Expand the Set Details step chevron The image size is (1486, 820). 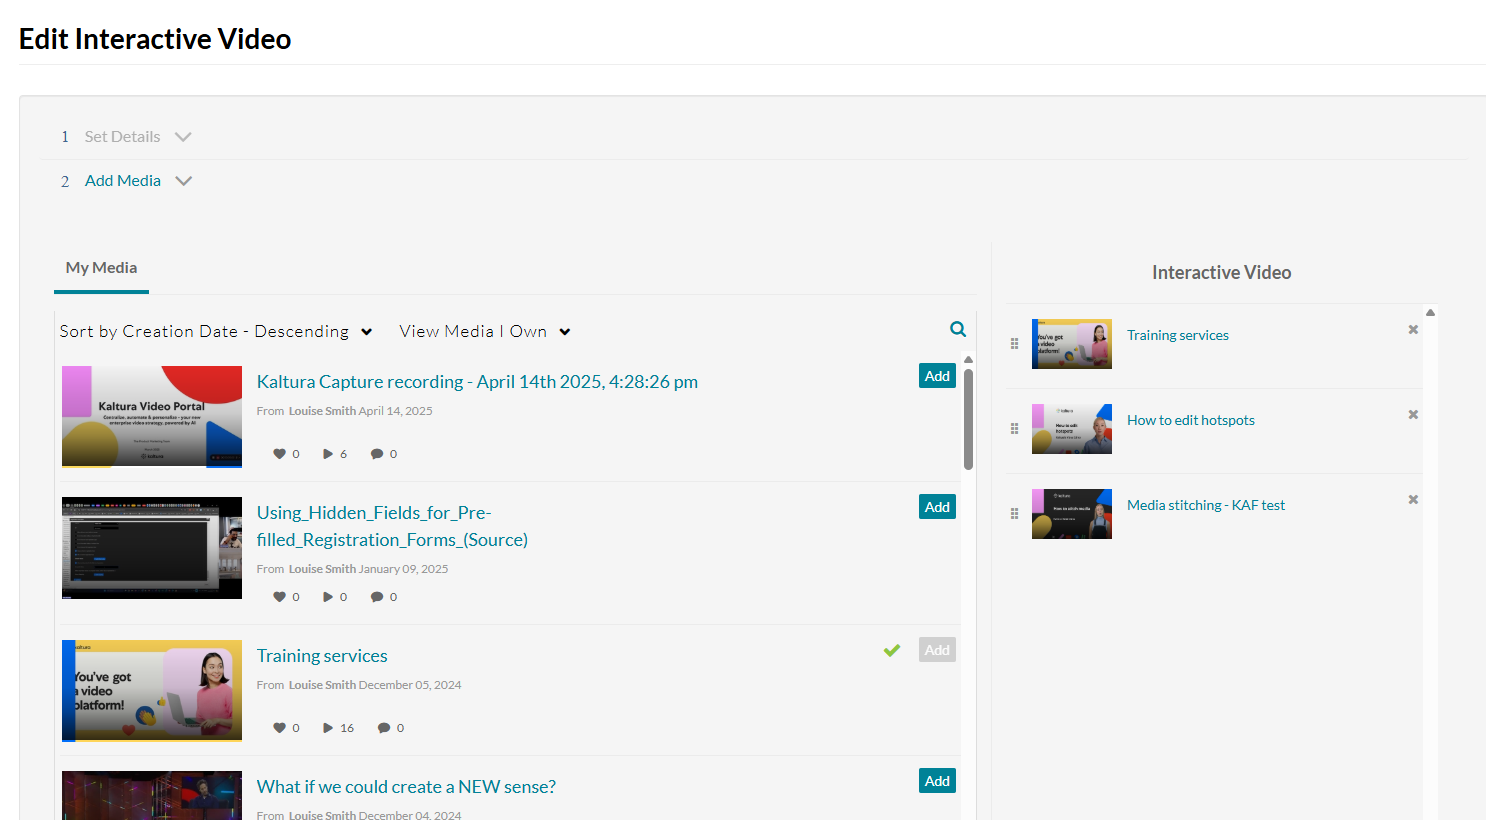pos(183,137)
